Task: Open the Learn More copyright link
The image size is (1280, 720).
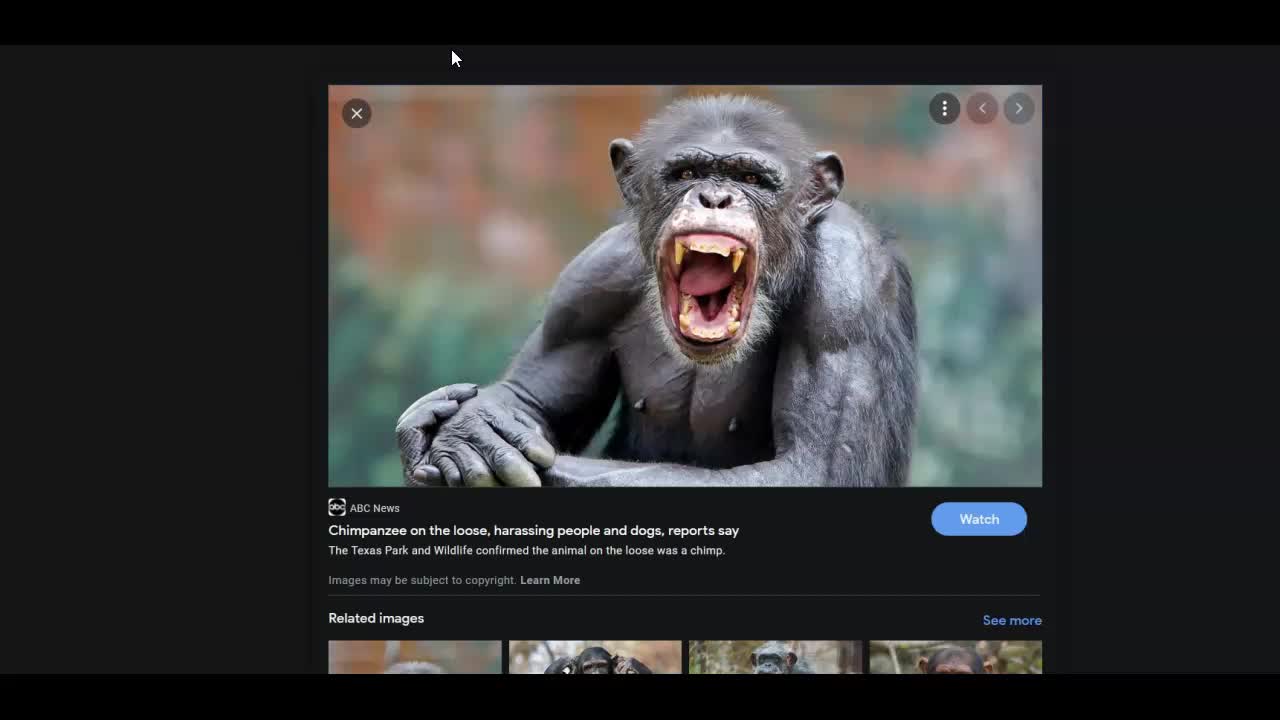Action: point(550,580)
